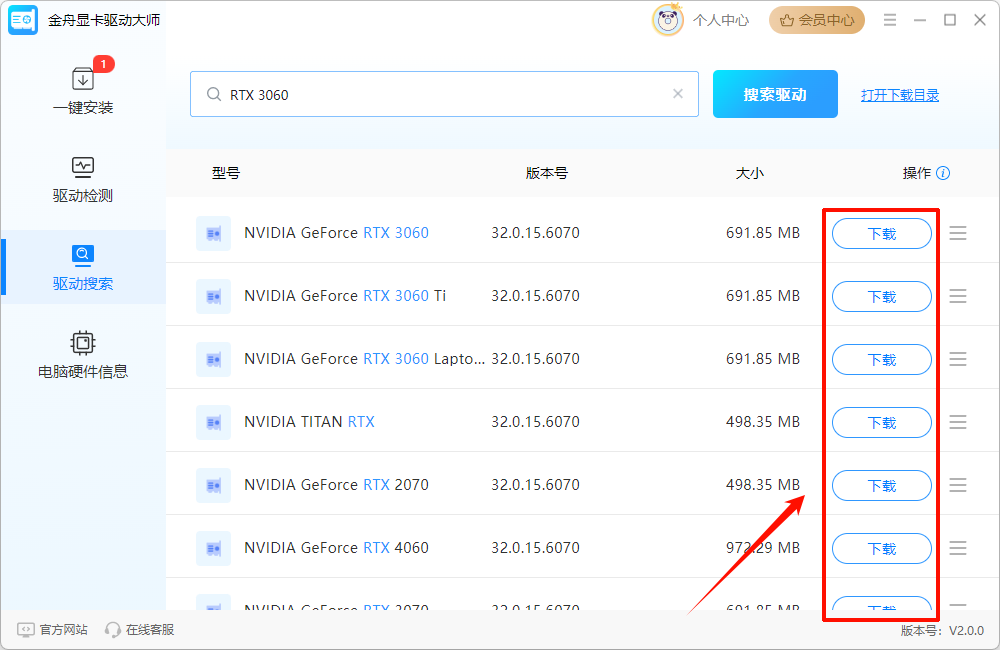The width and height of the screenshot is (1000, 650).
Task: Expand more options for GeForce RTX 2070 row
Action: [958, 485]
